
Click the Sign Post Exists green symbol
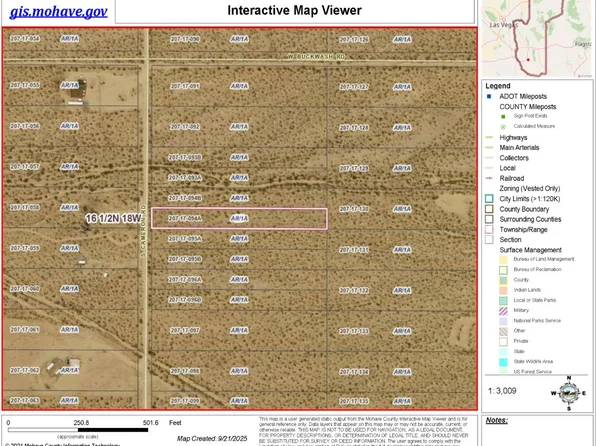pyautogui.click(x=503, y=116)
